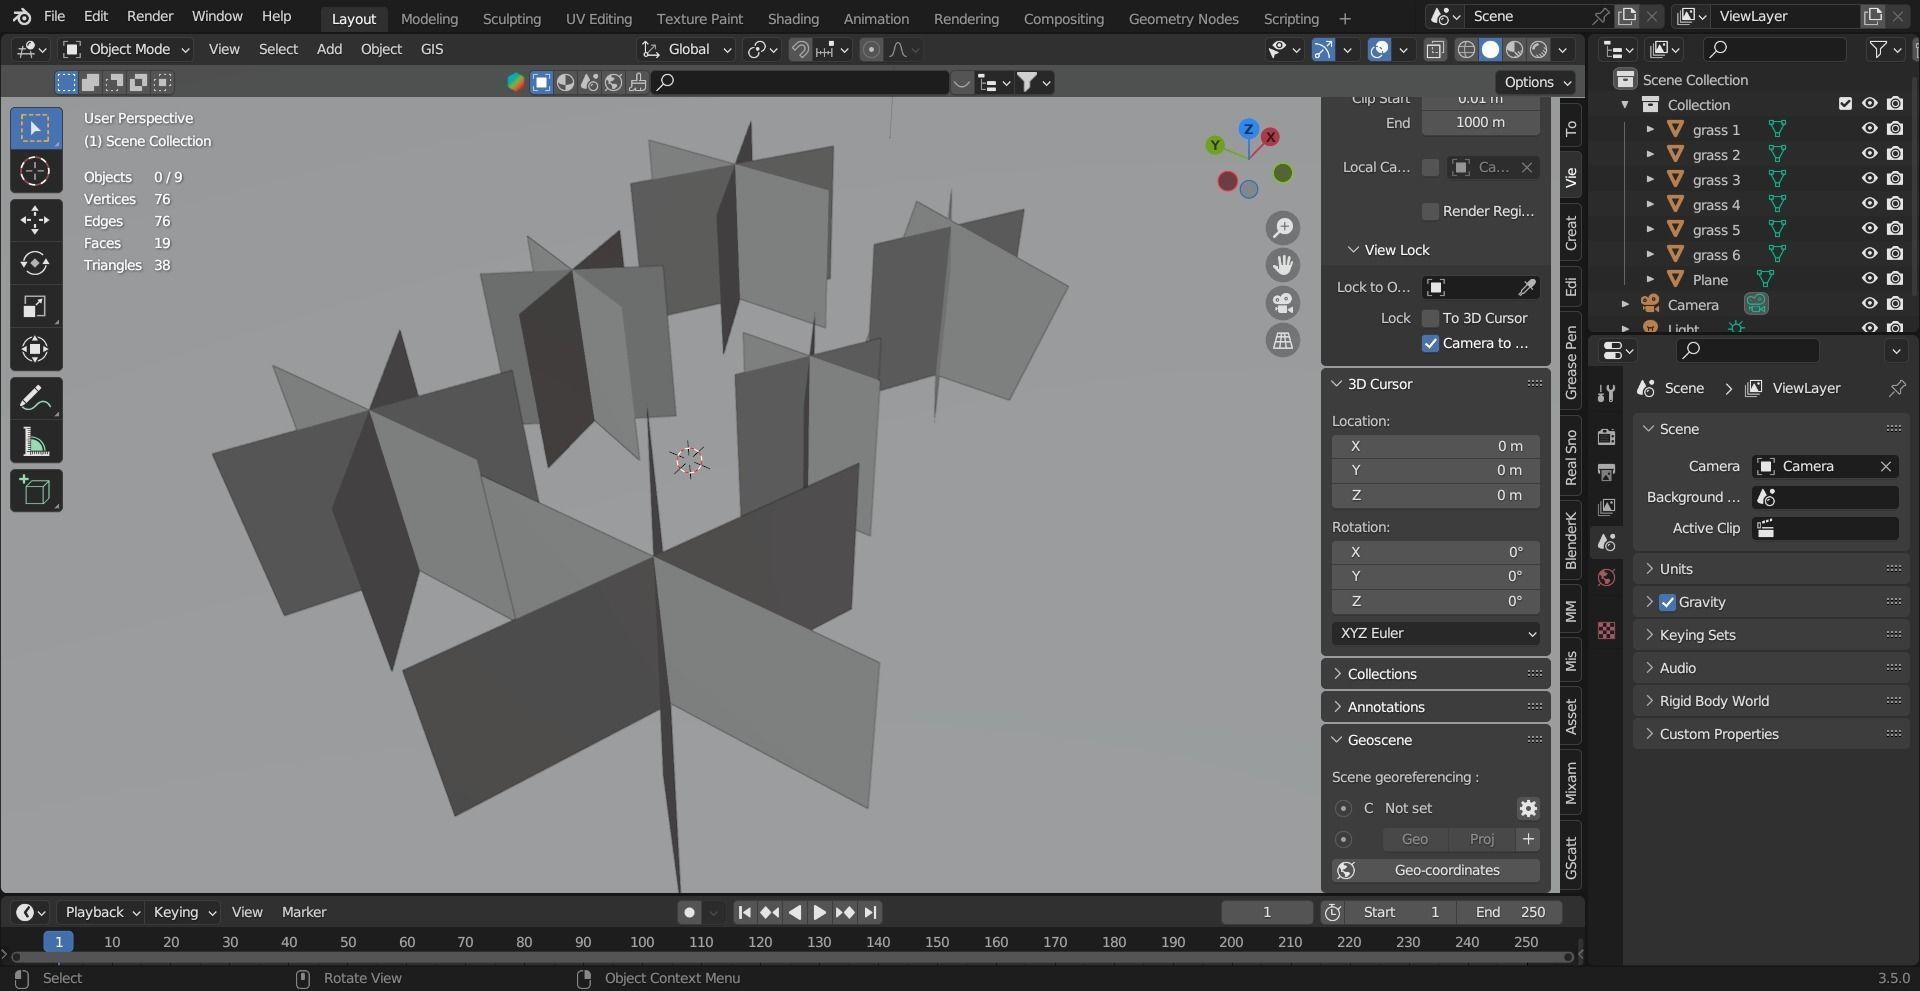Toggle snapping magnet icon in header
1920x991 pixels.
click(x=800, y=50)
